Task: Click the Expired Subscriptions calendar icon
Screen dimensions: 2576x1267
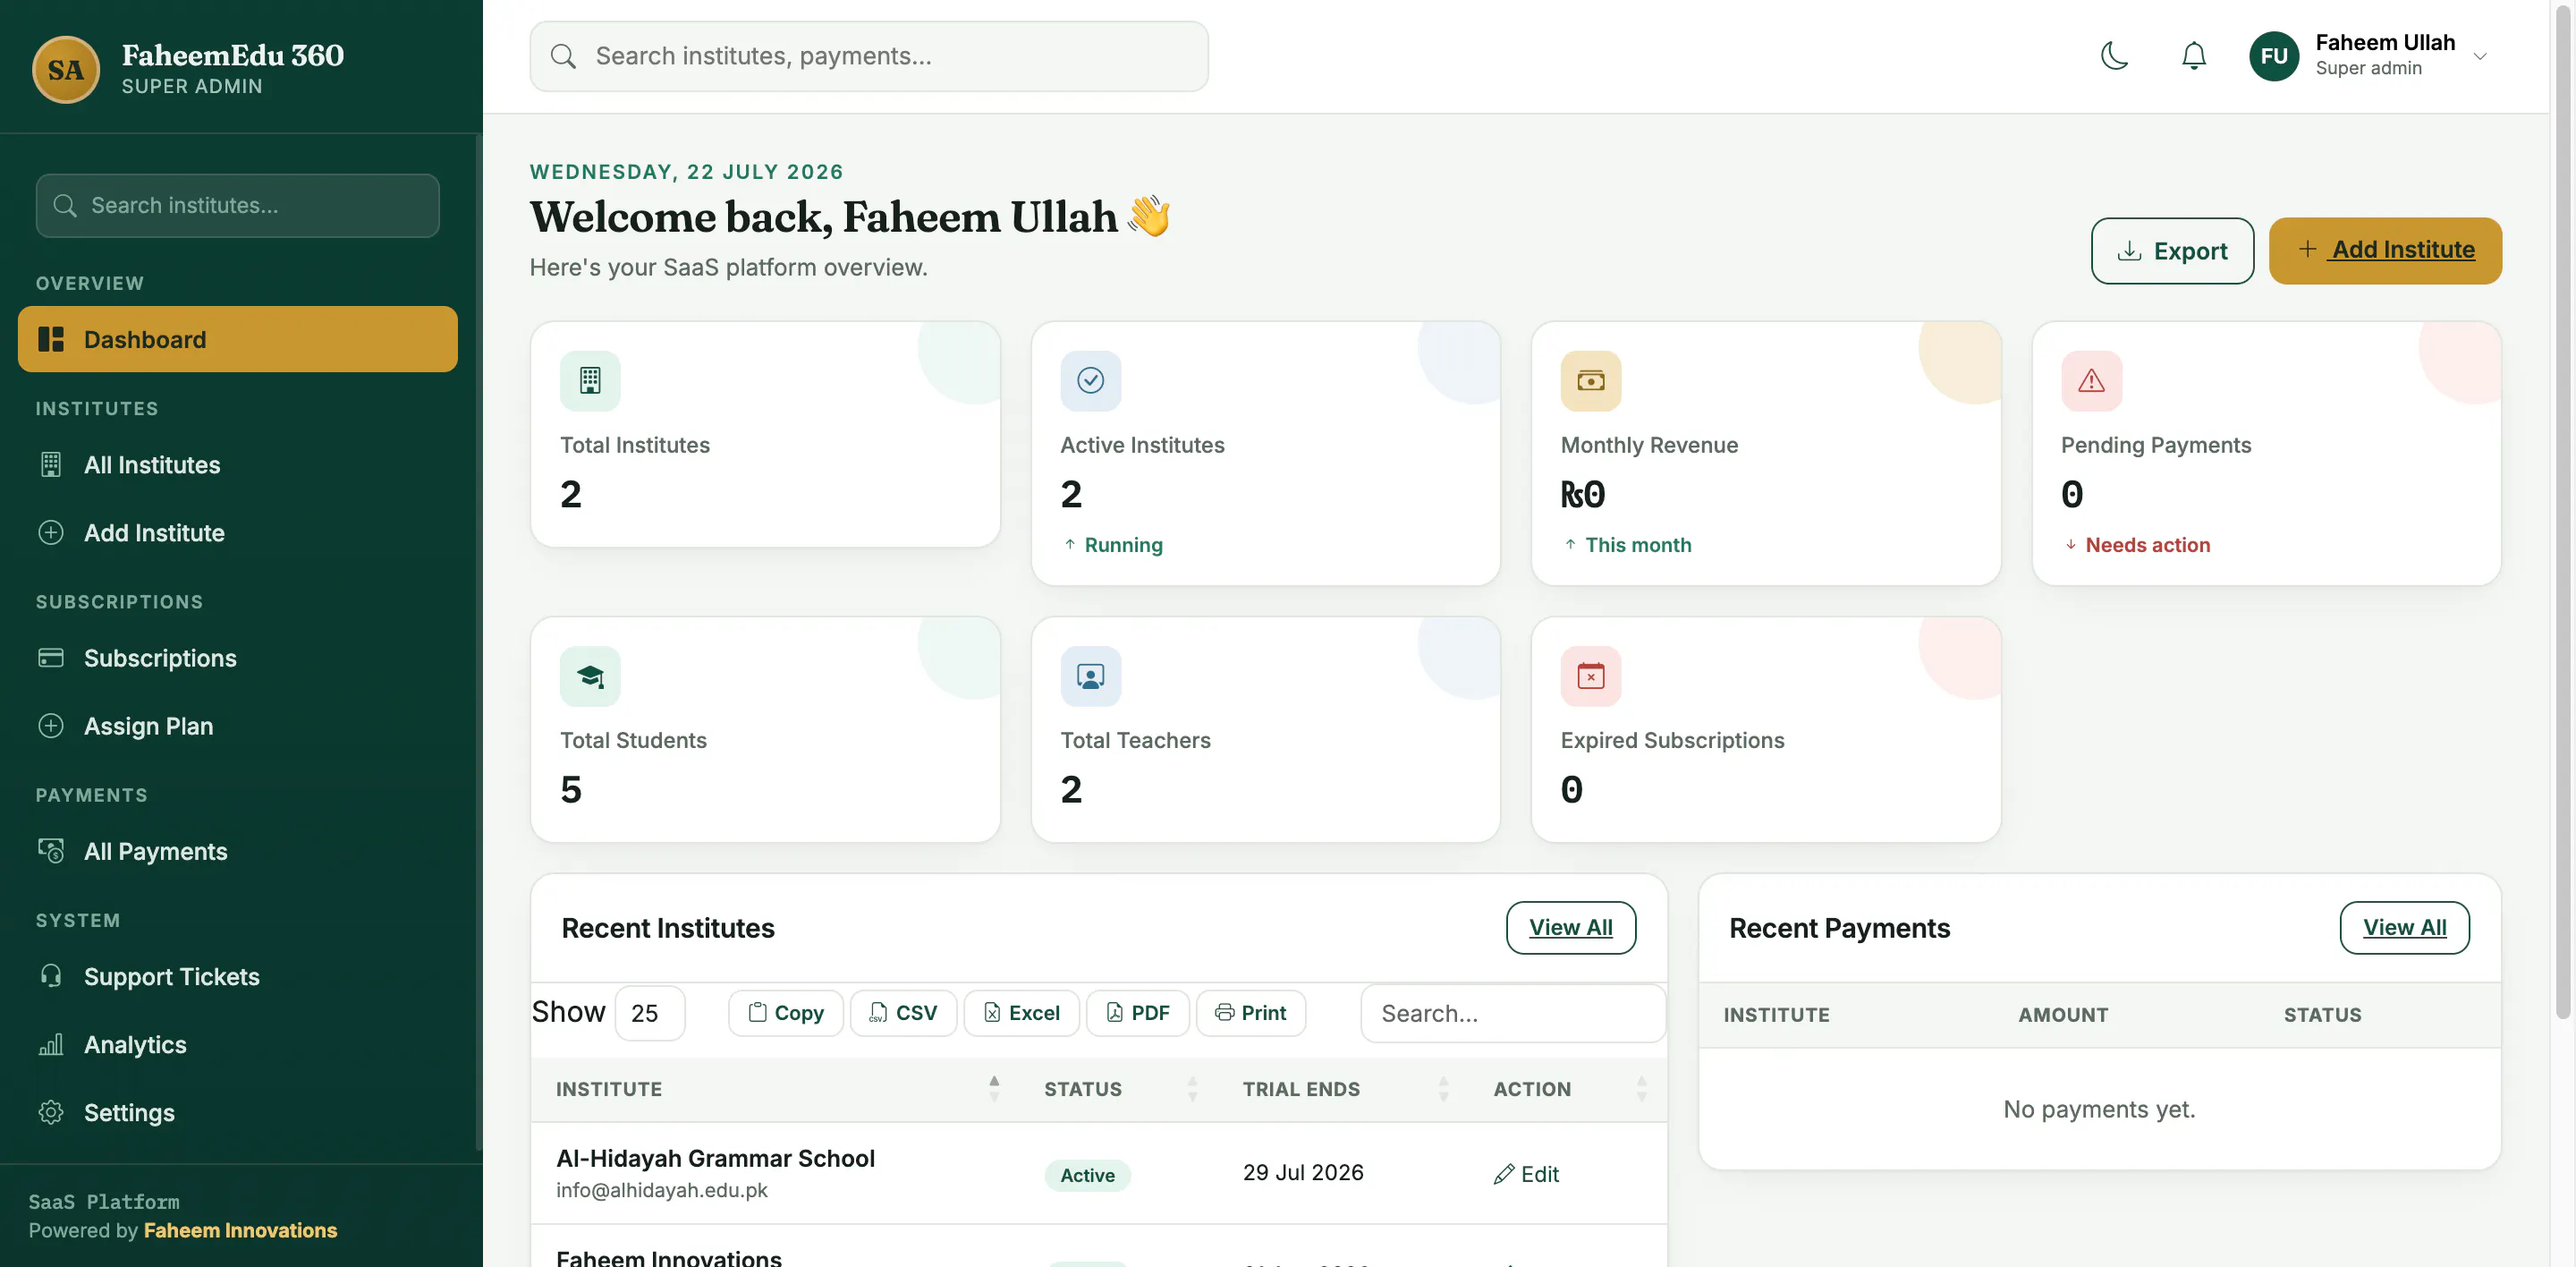Action: coord(1590,676)
